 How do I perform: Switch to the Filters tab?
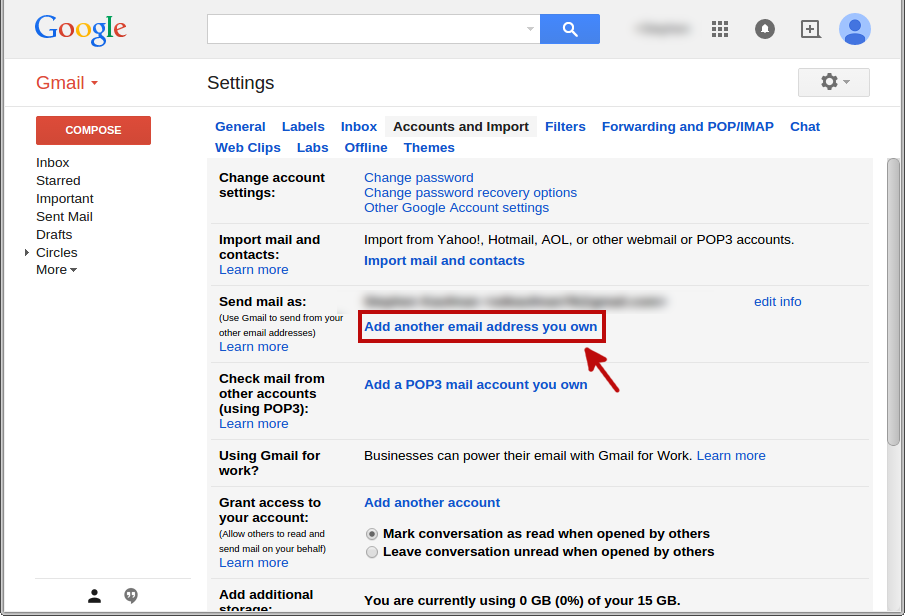(565, 126)
